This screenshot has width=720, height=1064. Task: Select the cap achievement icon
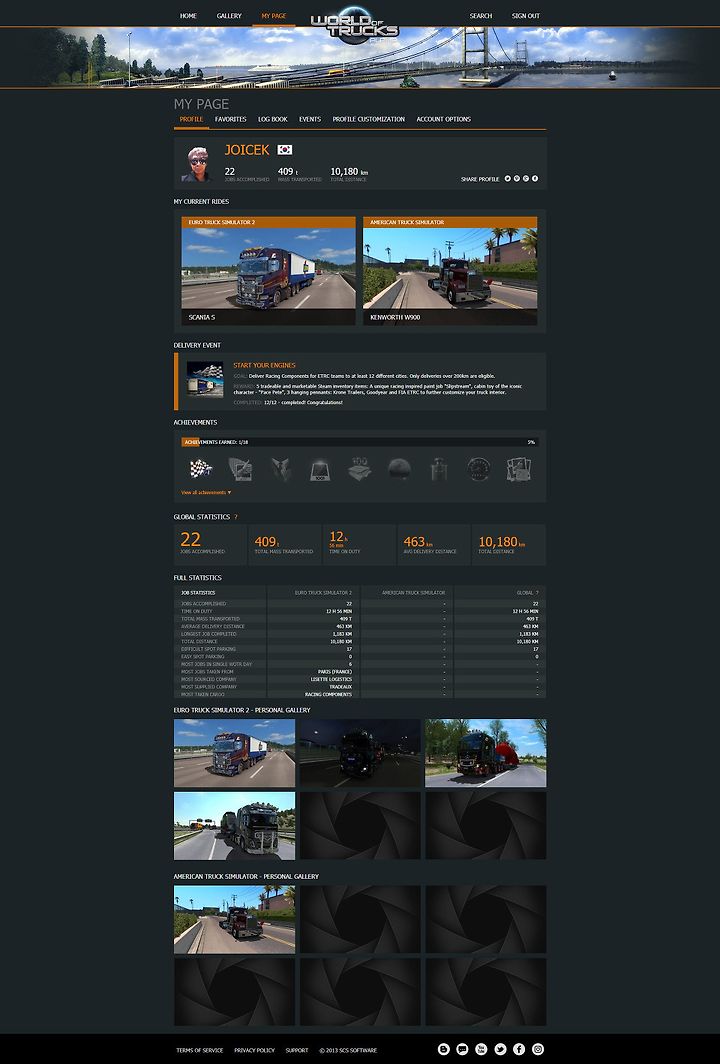[399, 468]
